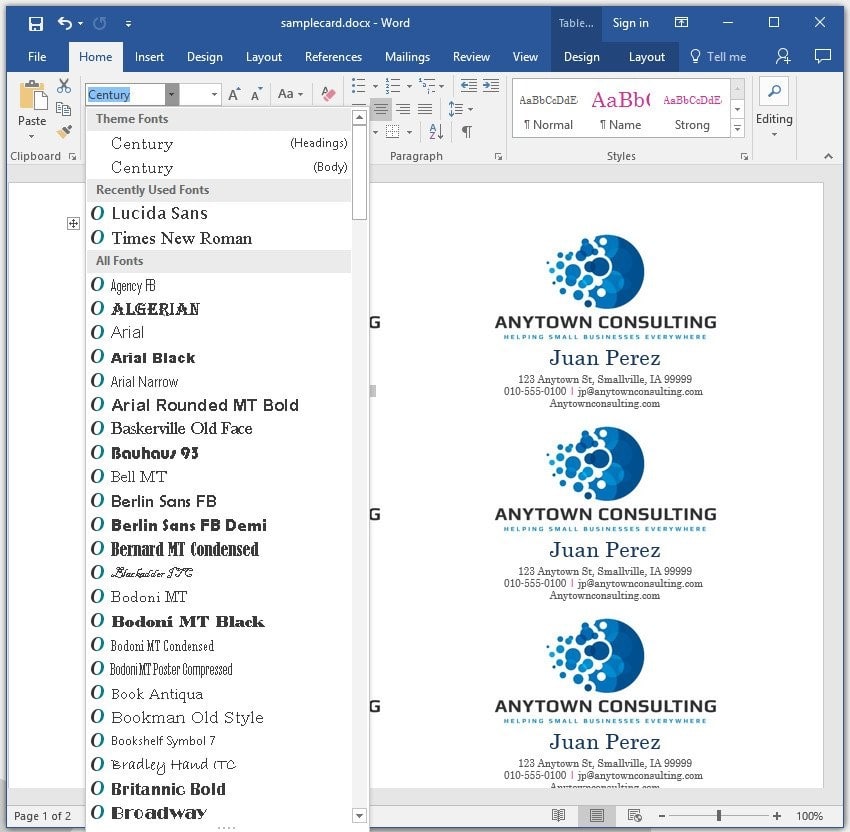Click the Tell me search box

718,57
